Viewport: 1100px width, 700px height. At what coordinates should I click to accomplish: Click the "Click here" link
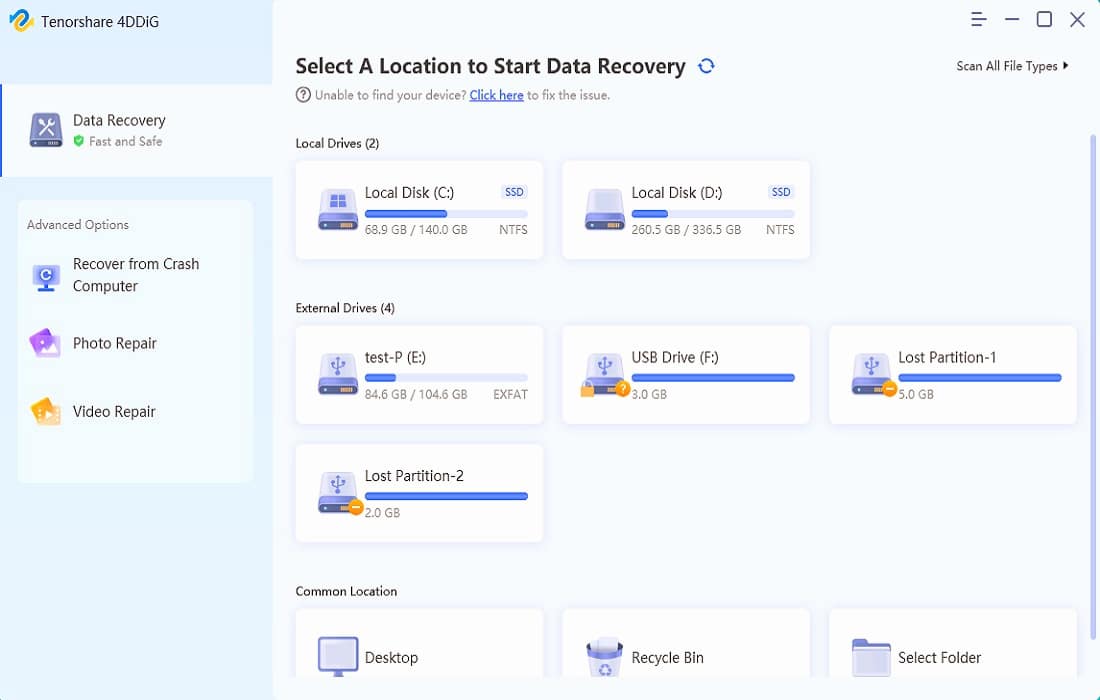496,95
